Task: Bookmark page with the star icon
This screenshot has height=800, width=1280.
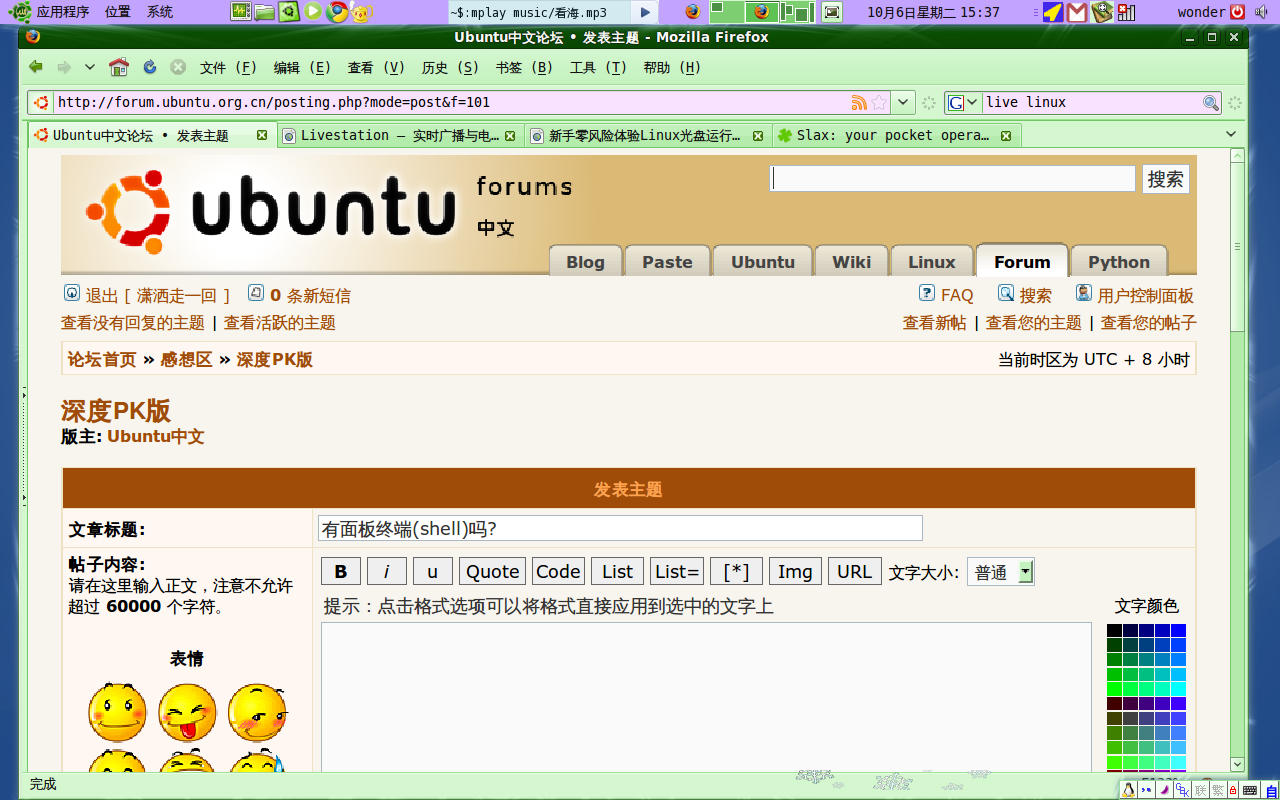Action: point(879,102)
